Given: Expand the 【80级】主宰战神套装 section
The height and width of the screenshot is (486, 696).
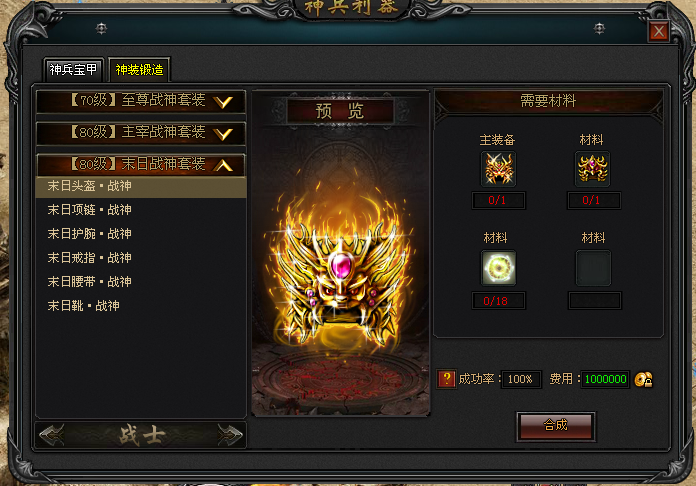Looking at the screenshot, I should (140, 133).
